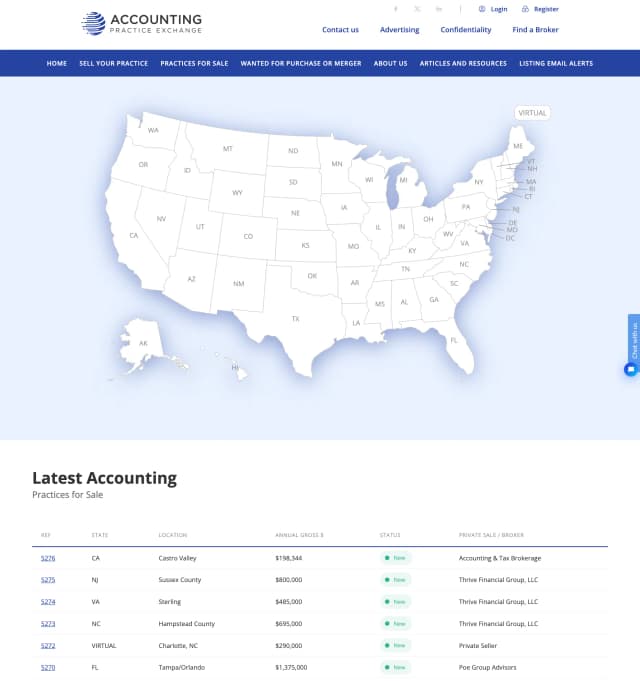
Task: Open Listing Email Alerts page
Action: [x=556, y=63]
